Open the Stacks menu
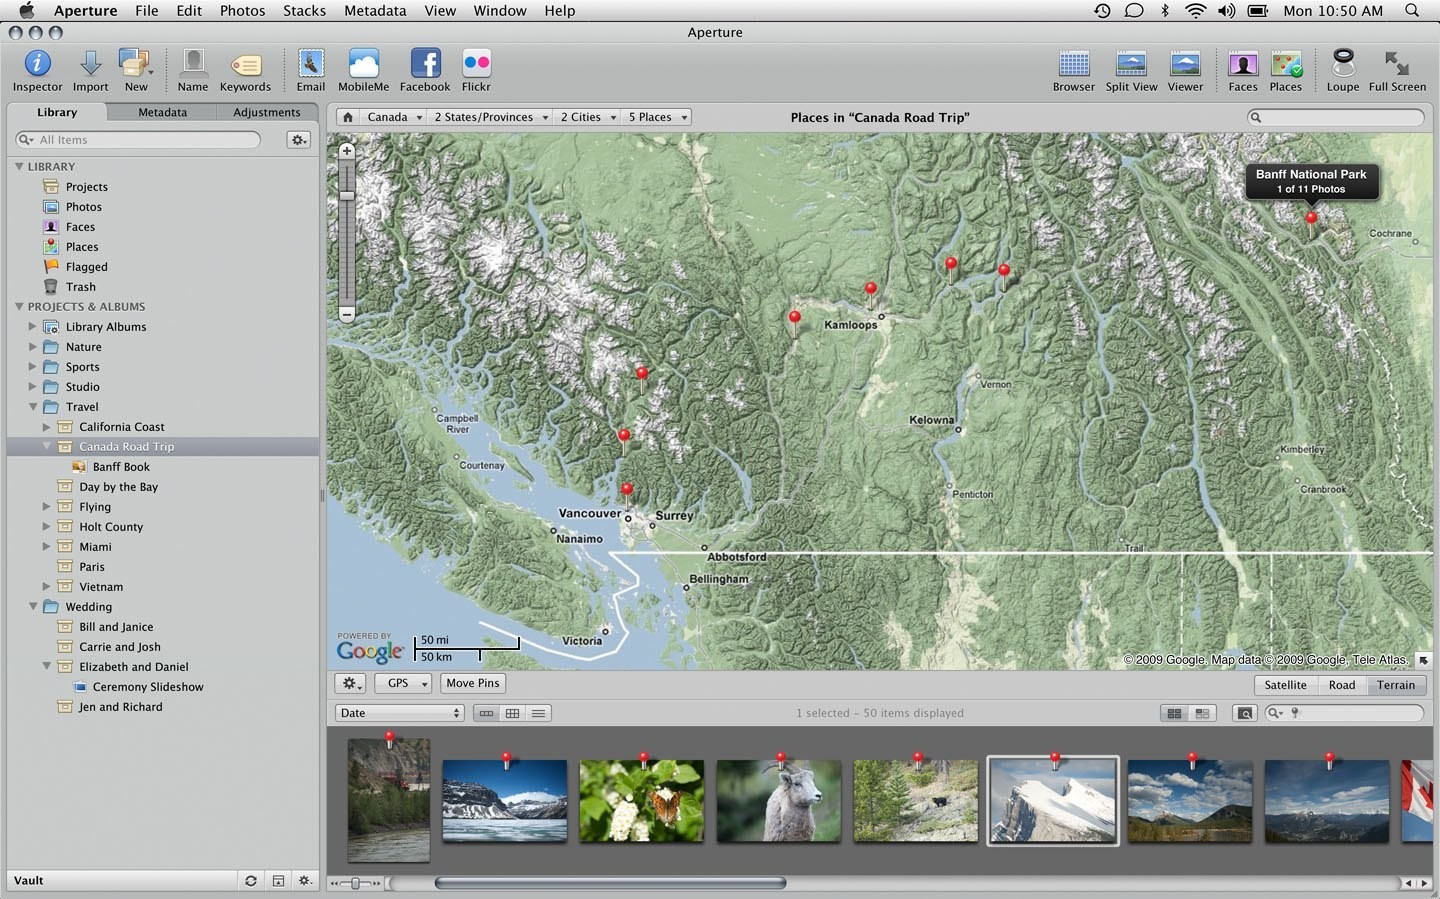1440x899 pixels. 304,11
